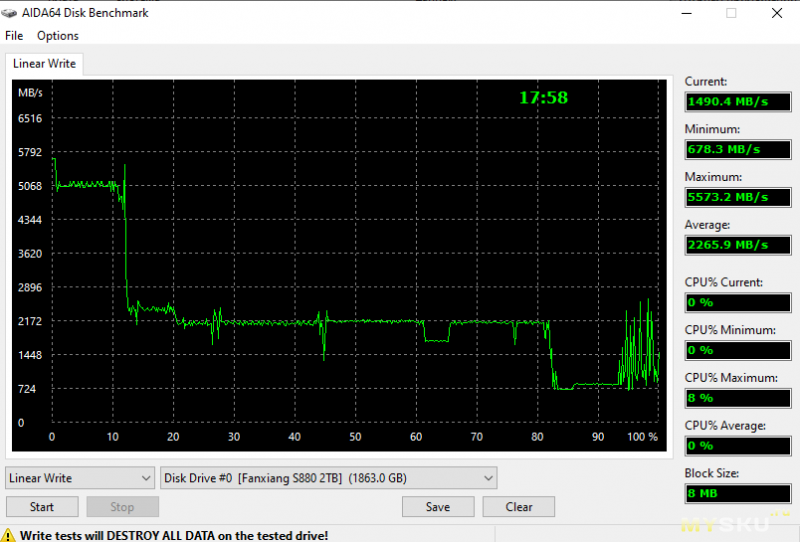800x542 pixels.
Task: Click the write tests DESTROY ALL DATA warning text
Action: coord(174,535)
